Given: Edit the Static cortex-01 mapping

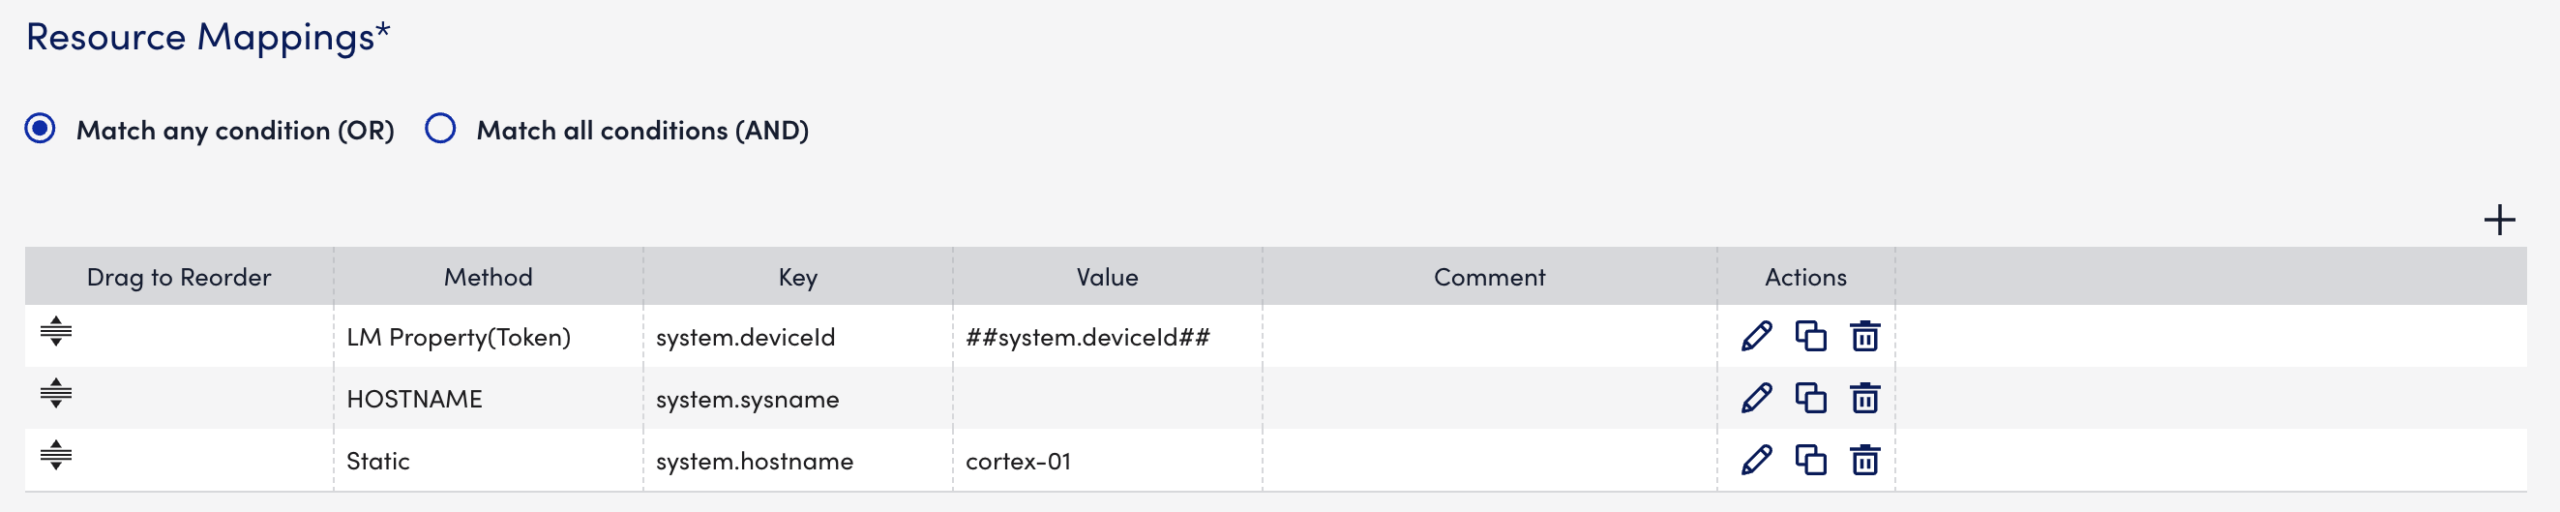Looking at the screenshot, I should (x=1756, y=461).
